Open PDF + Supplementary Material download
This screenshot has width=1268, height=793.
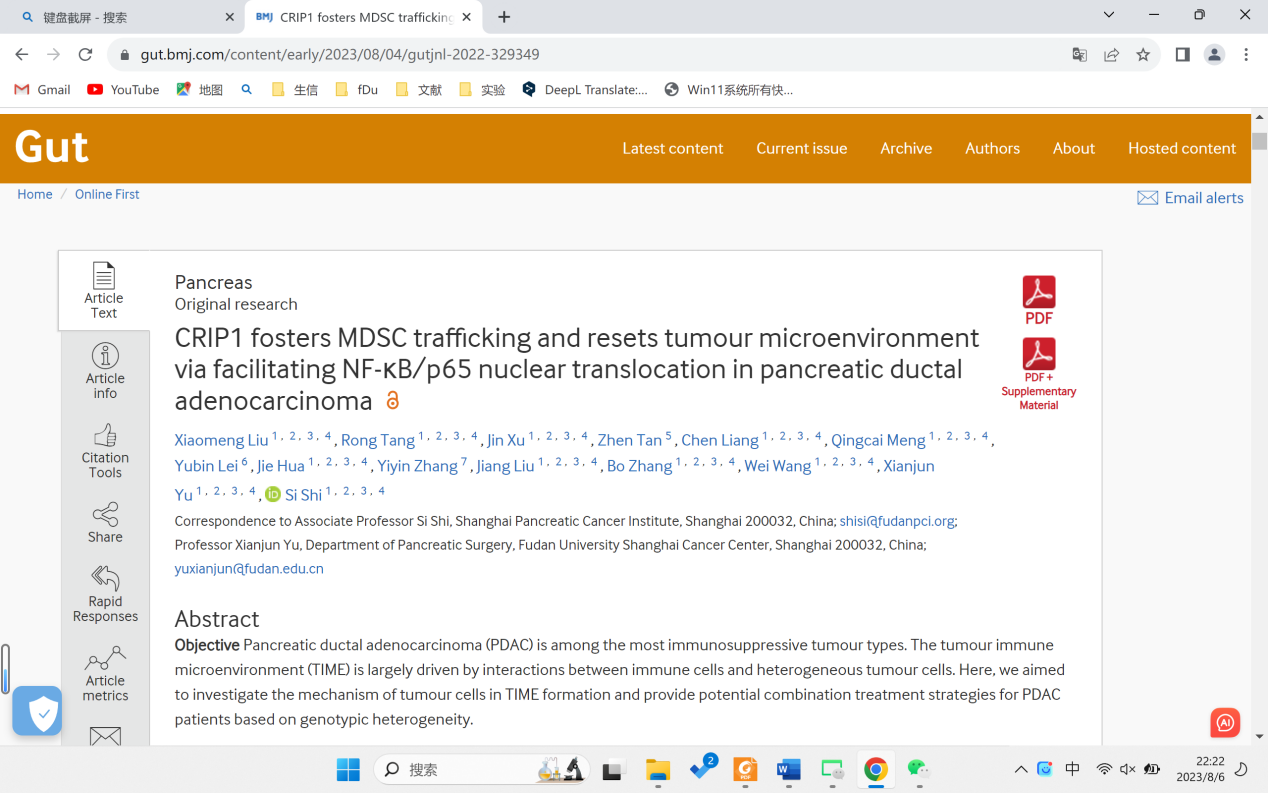point(1038,355)
